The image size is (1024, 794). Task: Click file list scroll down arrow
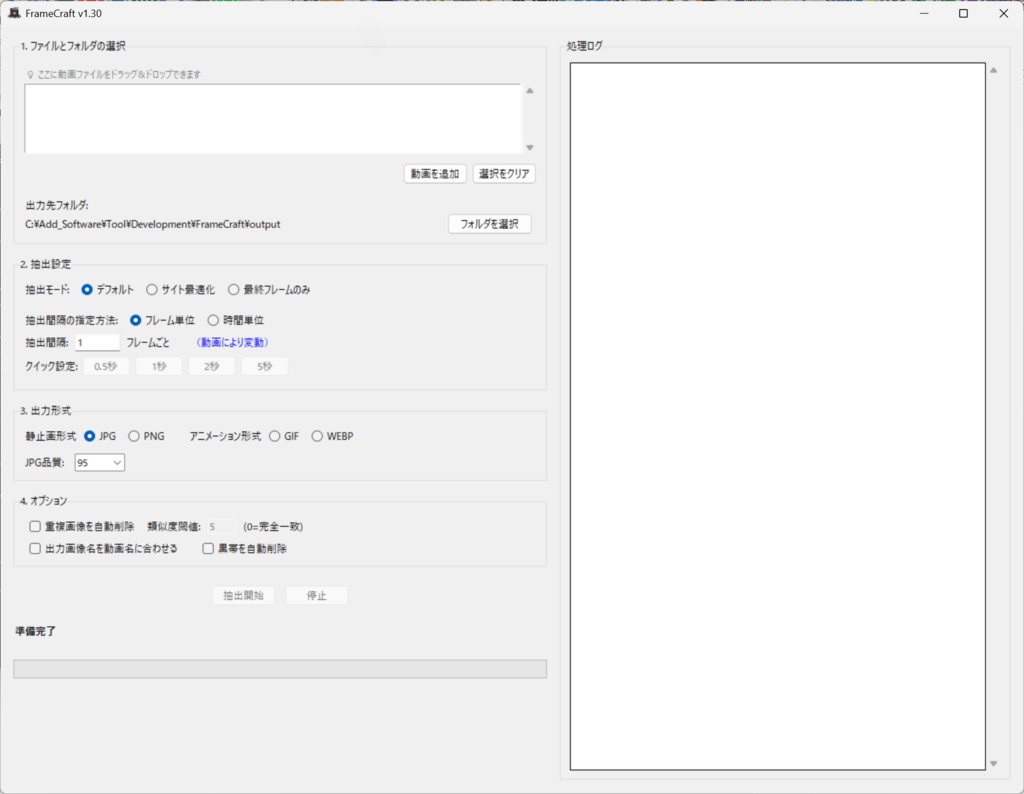tap(530, 148)
